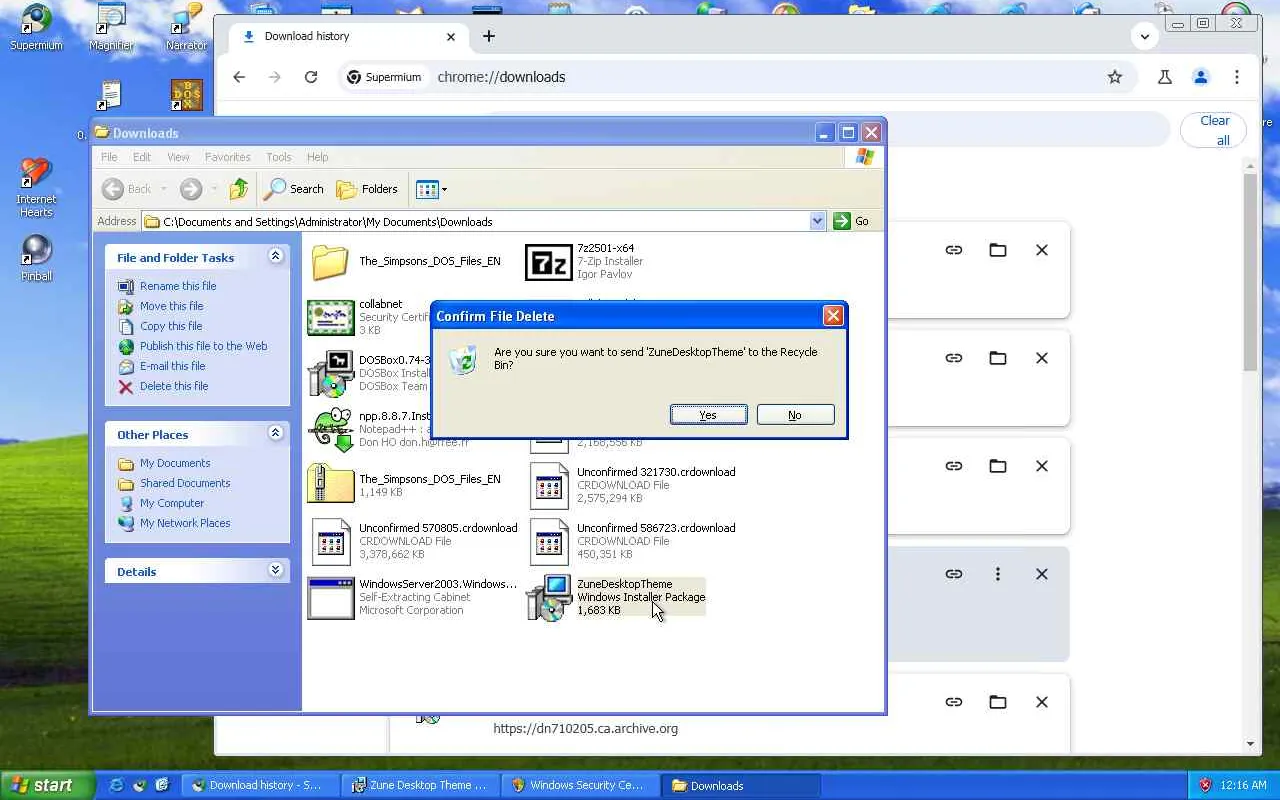Collapse the Other Places panel
The height and width of the screenshot is (800, 1280).
click(275, 434)
